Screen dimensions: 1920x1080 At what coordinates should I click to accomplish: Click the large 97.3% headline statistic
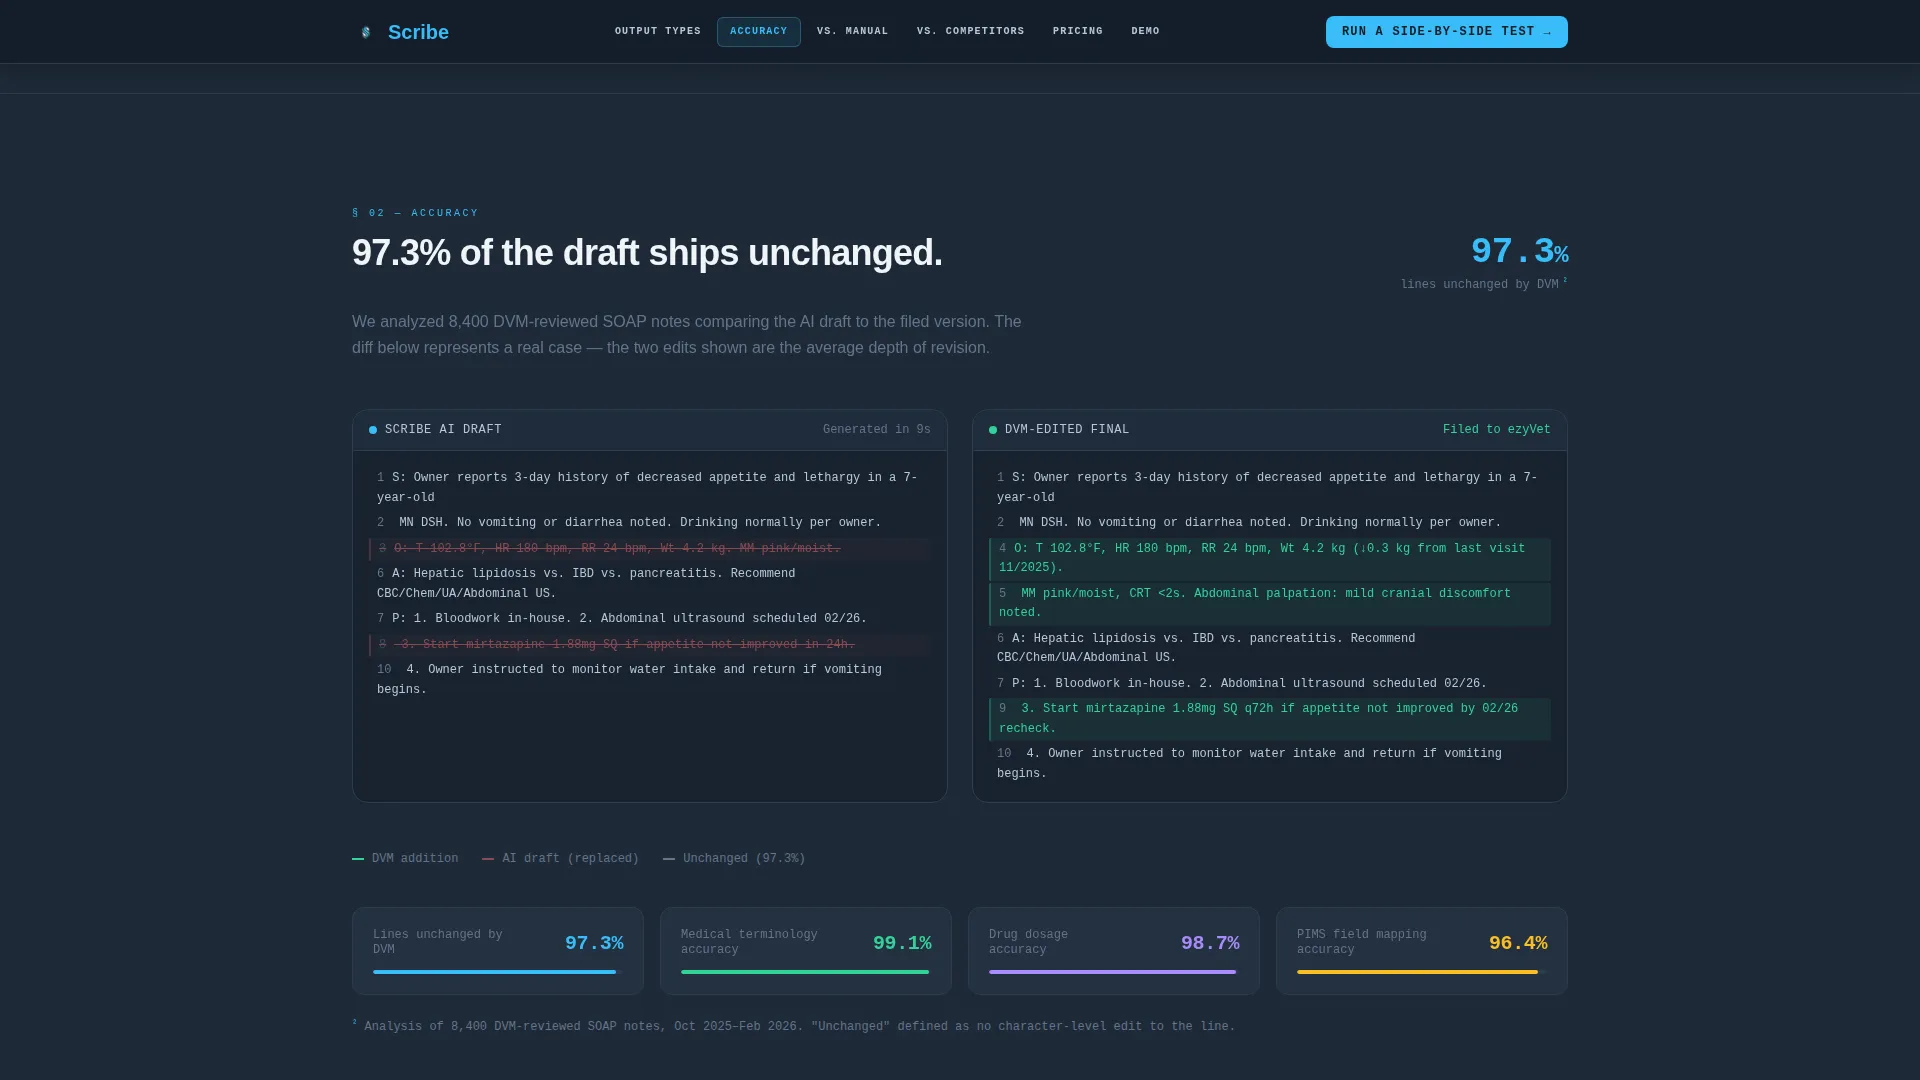1519,251
